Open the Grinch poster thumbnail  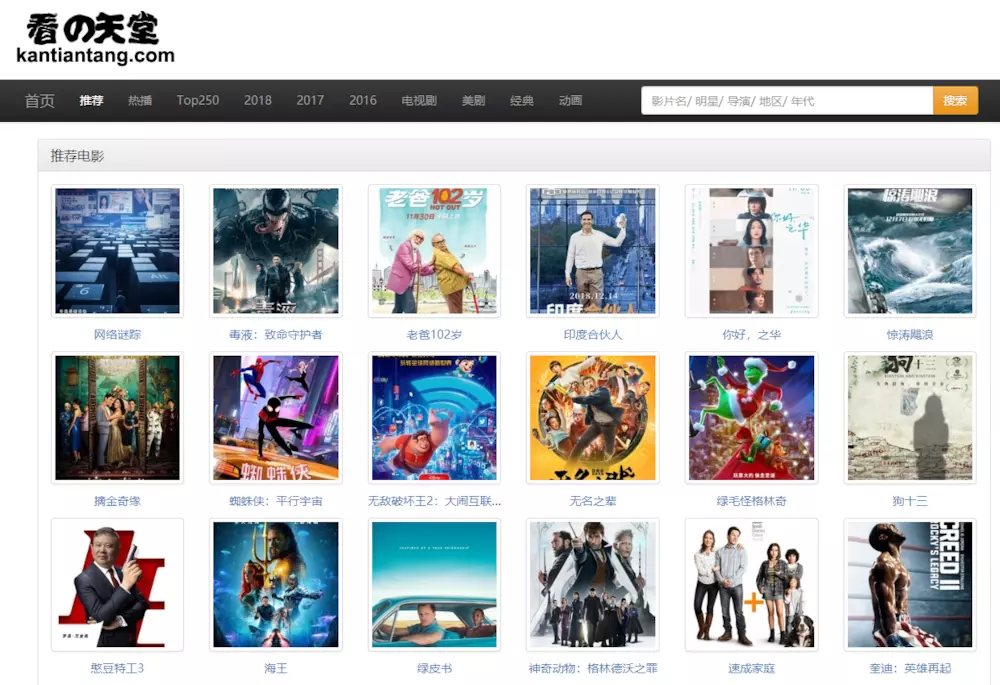[751, 418]
